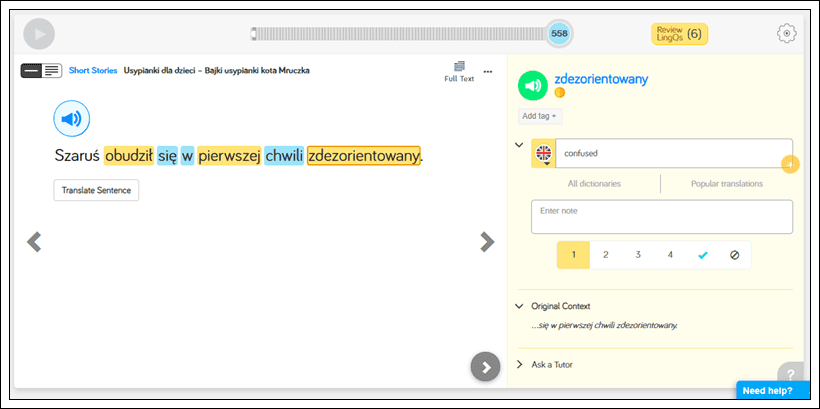Open the Full Text view icon

coord(459,70)
